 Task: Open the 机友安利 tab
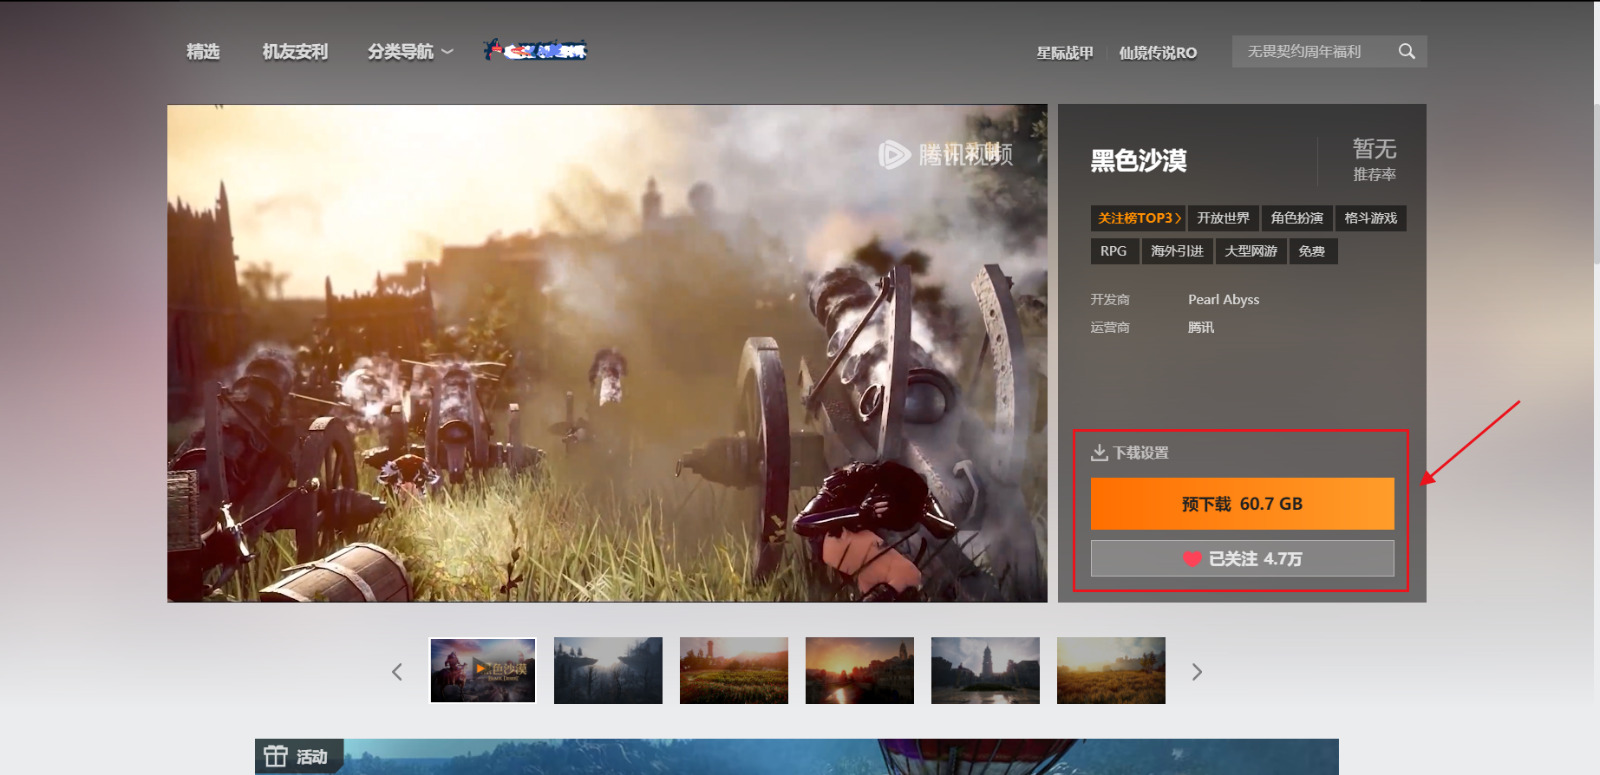pyautogui.click(x=295, y=51)
